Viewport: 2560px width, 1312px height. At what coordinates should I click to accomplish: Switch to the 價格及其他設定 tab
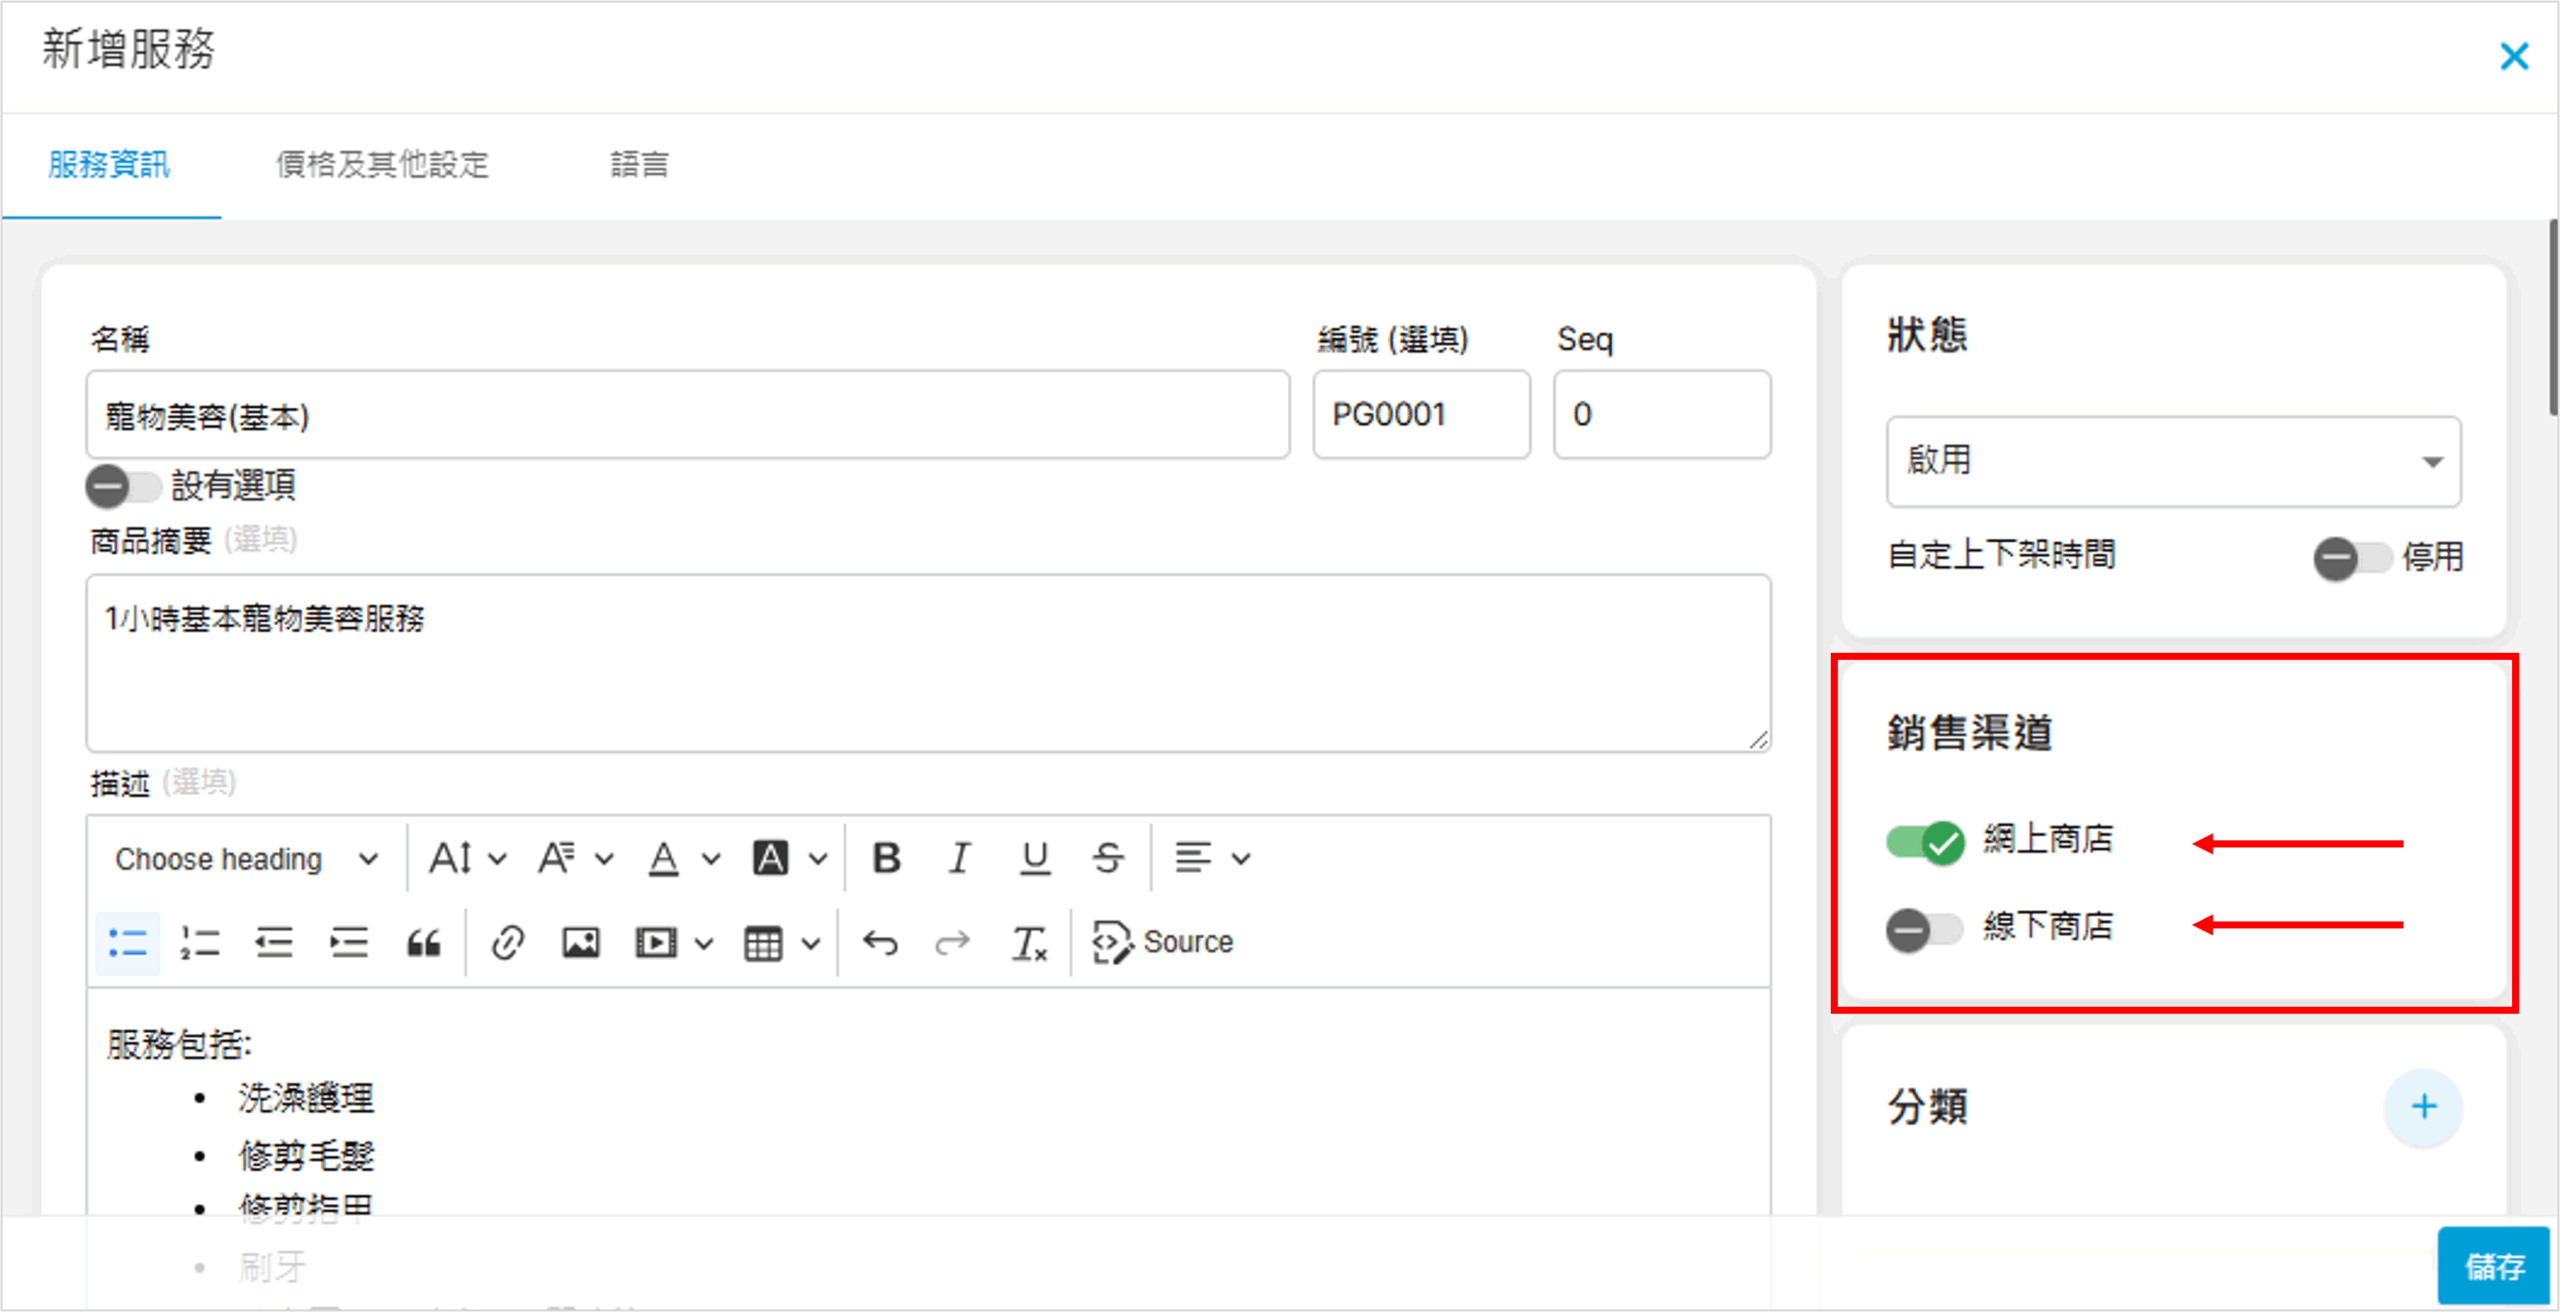(382, 164)
